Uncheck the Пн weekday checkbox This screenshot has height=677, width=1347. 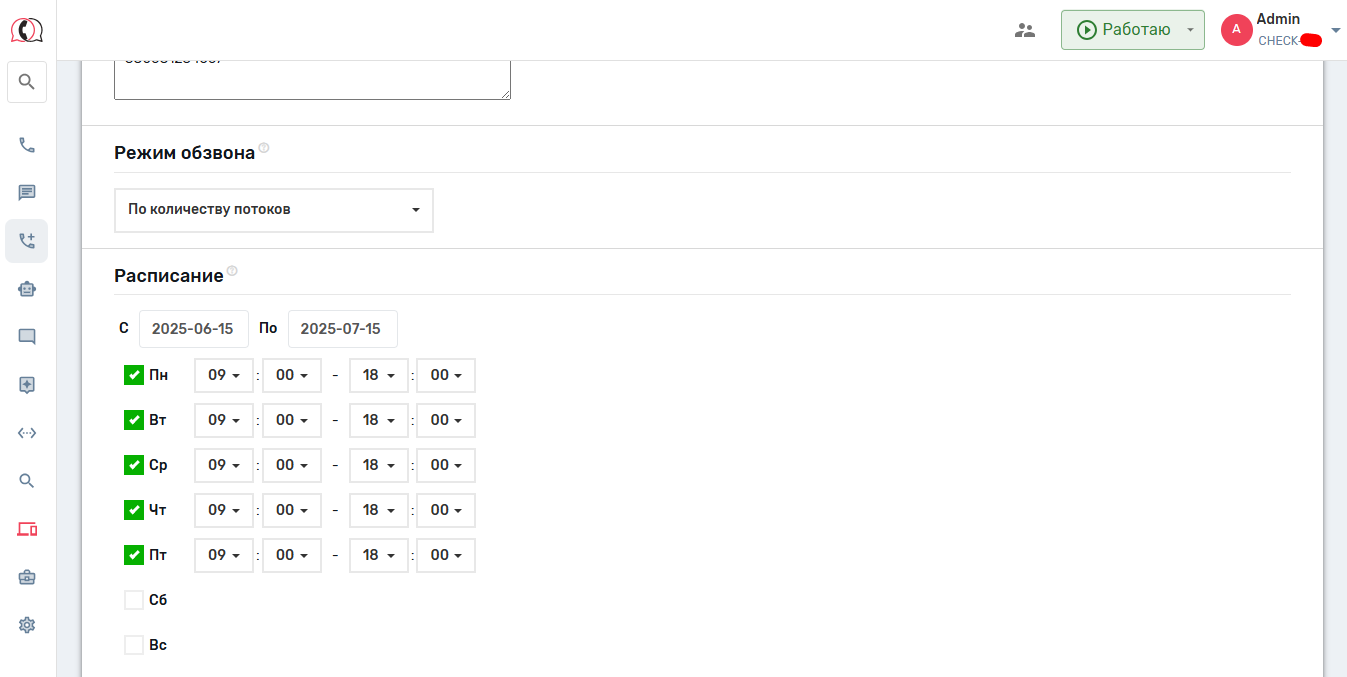(134, 375)
